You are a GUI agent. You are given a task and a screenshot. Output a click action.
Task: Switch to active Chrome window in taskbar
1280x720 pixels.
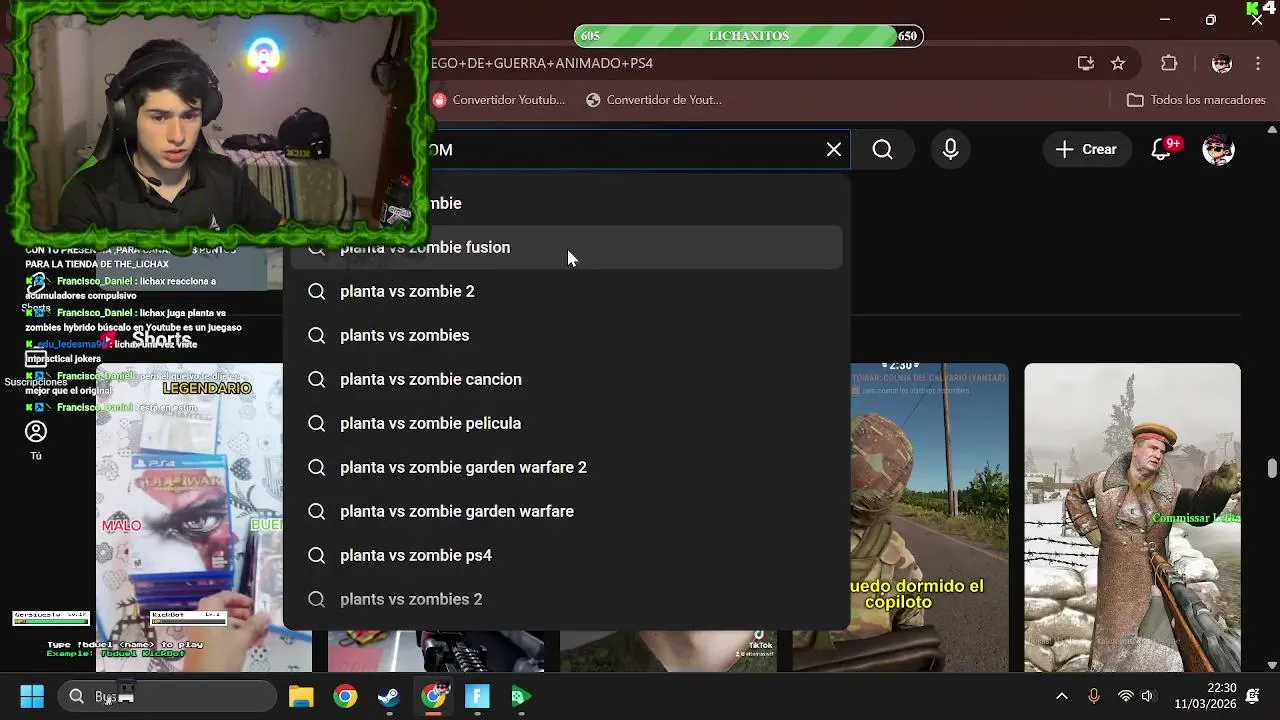[433, 696]
